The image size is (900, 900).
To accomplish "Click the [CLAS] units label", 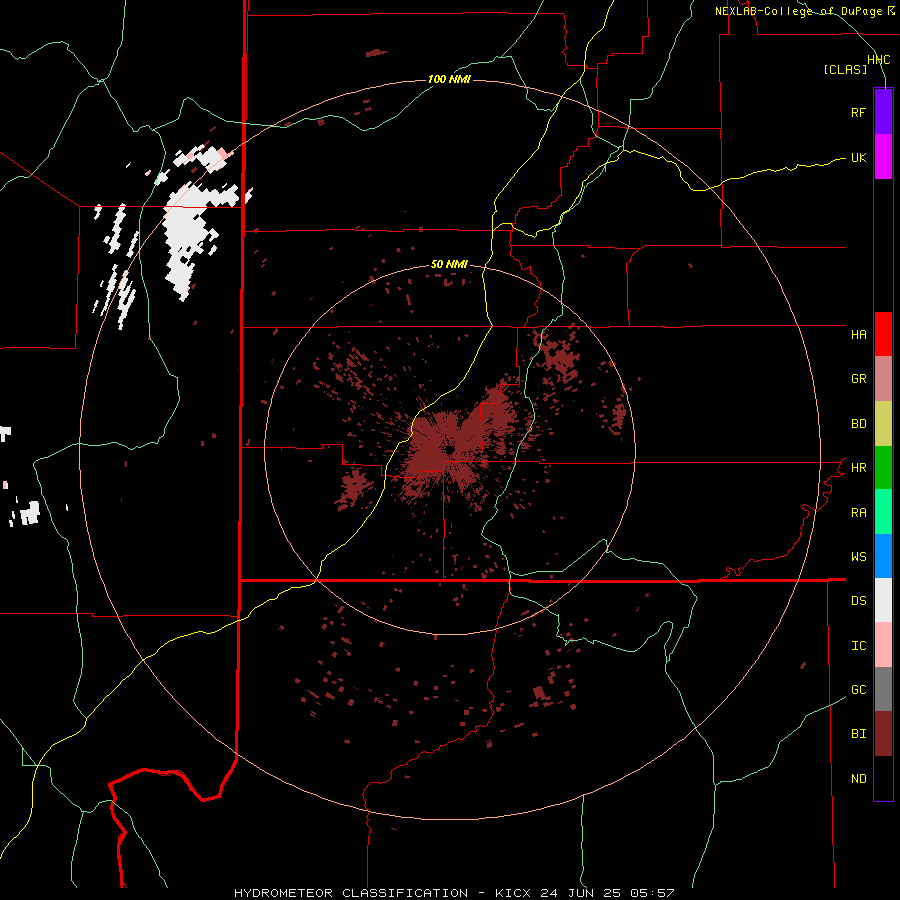I will tap(845, 70).
